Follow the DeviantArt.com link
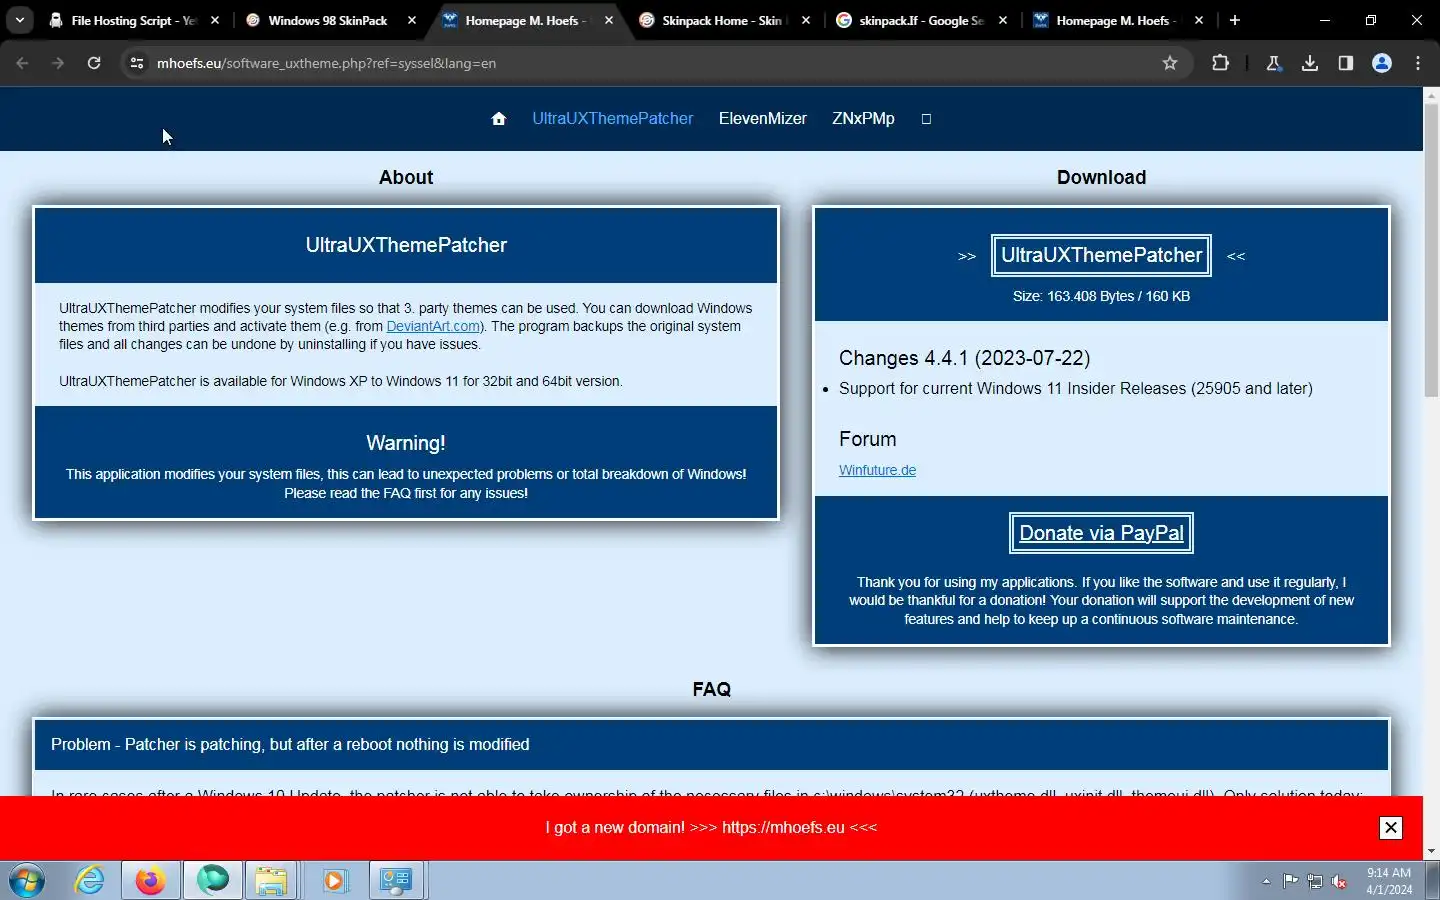The image size is (1440, 900). [x=433, y=326]
